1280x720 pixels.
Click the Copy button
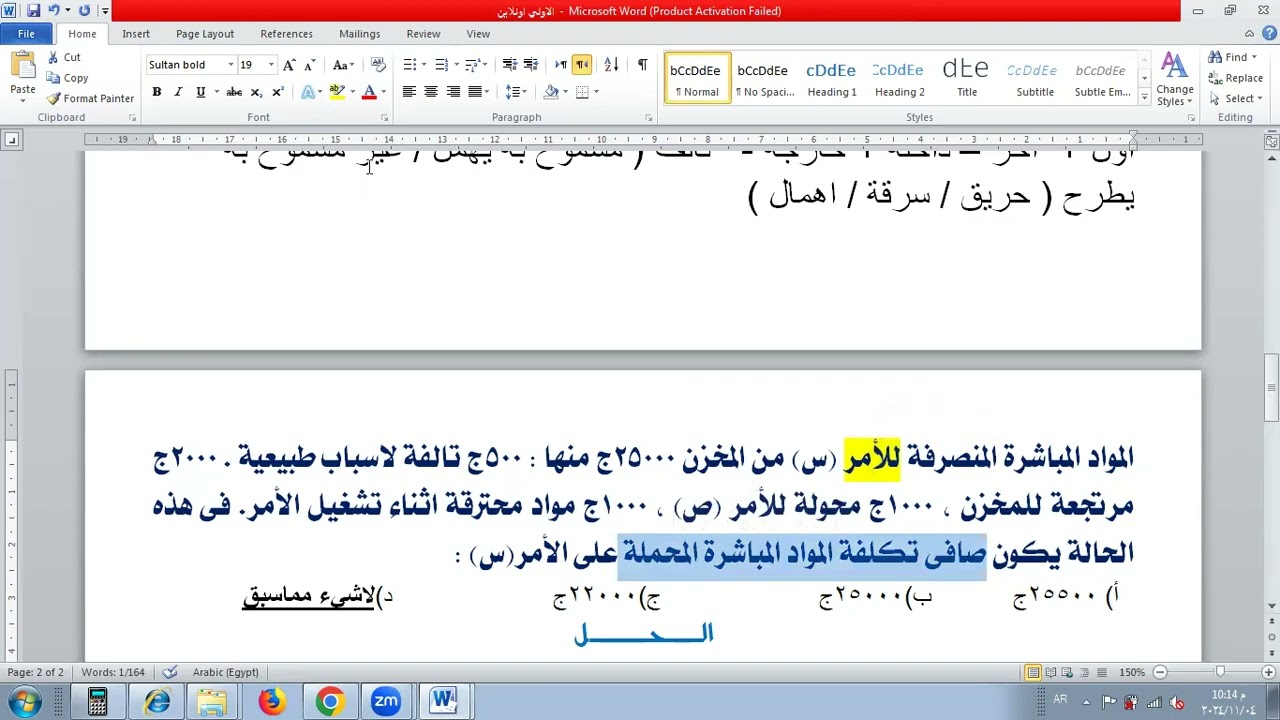tap(67, 78)
